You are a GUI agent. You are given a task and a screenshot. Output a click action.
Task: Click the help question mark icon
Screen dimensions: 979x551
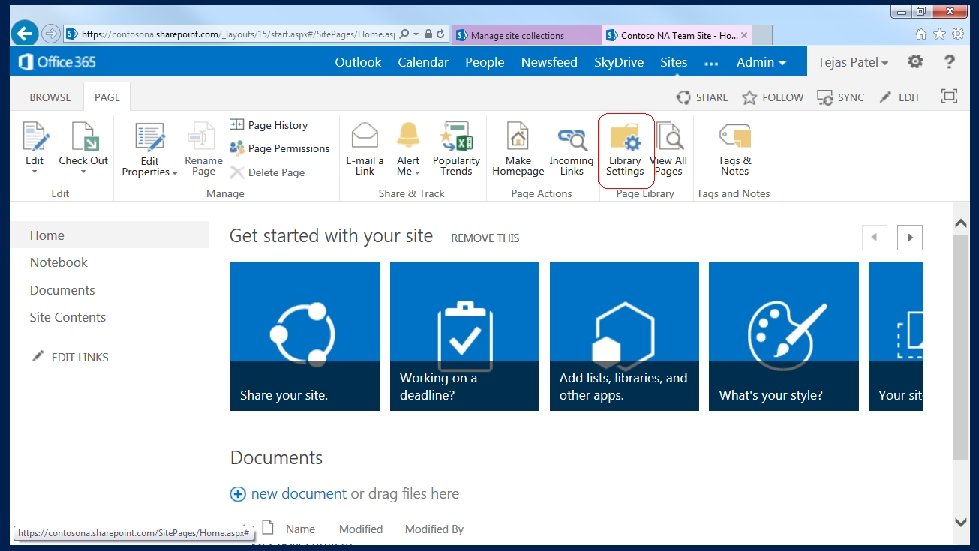(950, 61)
